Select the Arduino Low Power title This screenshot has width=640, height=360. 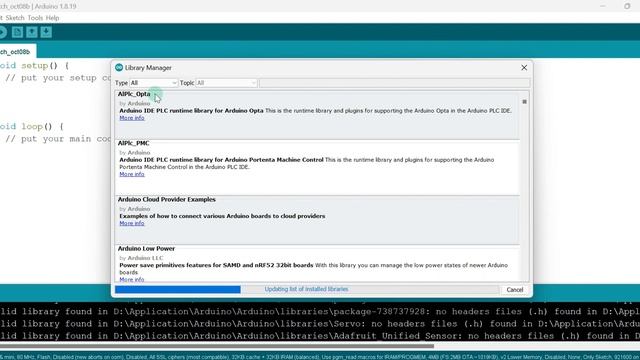tap(146, 249)
